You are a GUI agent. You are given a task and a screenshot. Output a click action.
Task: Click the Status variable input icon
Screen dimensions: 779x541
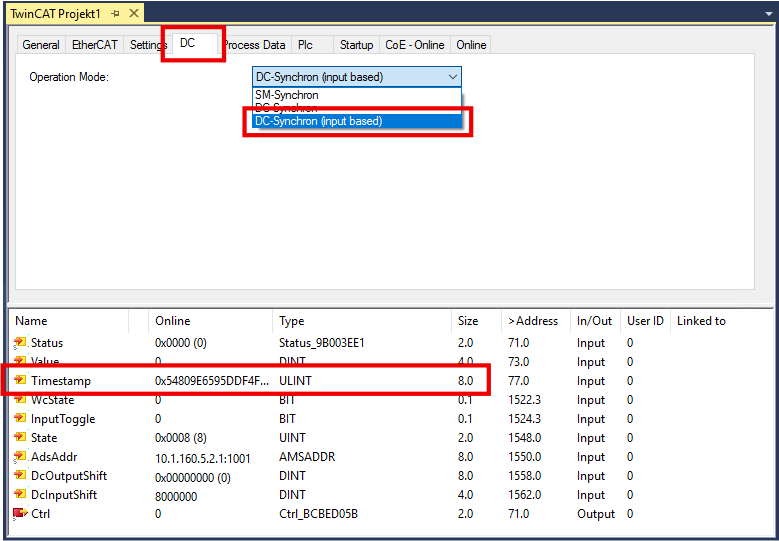tap(19, 343)
